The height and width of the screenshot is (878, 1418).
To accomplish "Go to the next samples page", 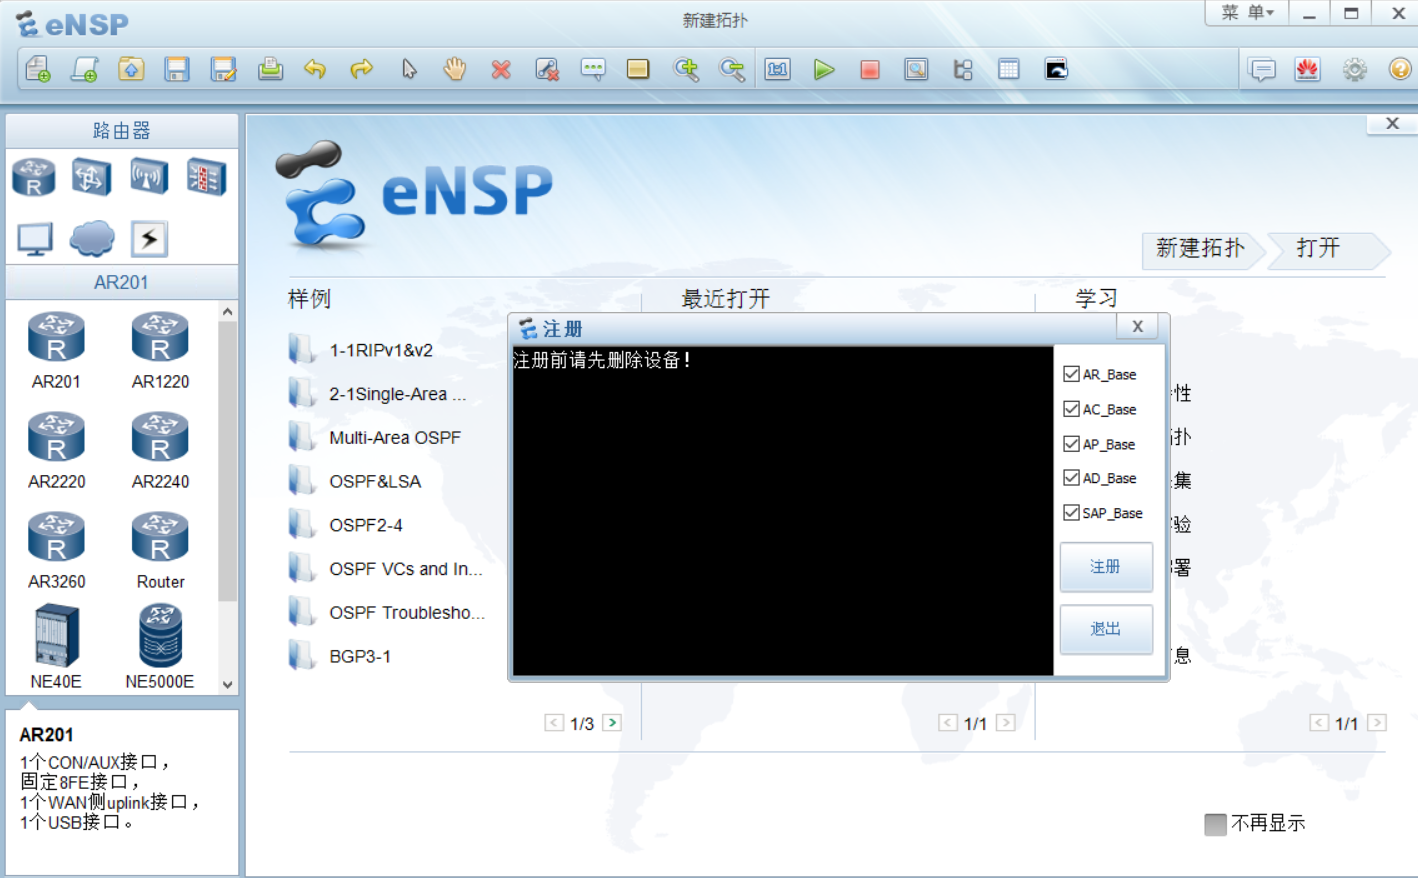I will click(613, 721).
